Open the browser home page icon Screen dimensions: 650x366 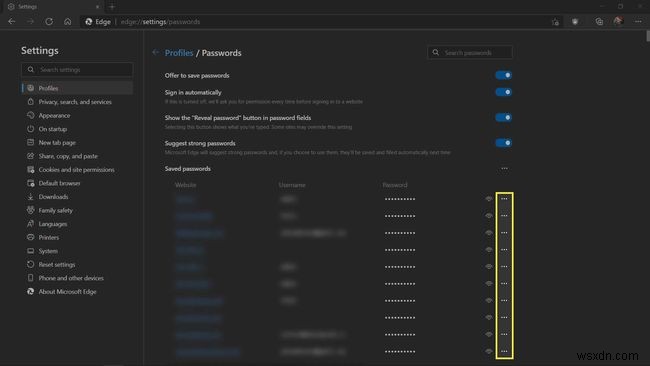pyautogui.click(x=68, y=22)
